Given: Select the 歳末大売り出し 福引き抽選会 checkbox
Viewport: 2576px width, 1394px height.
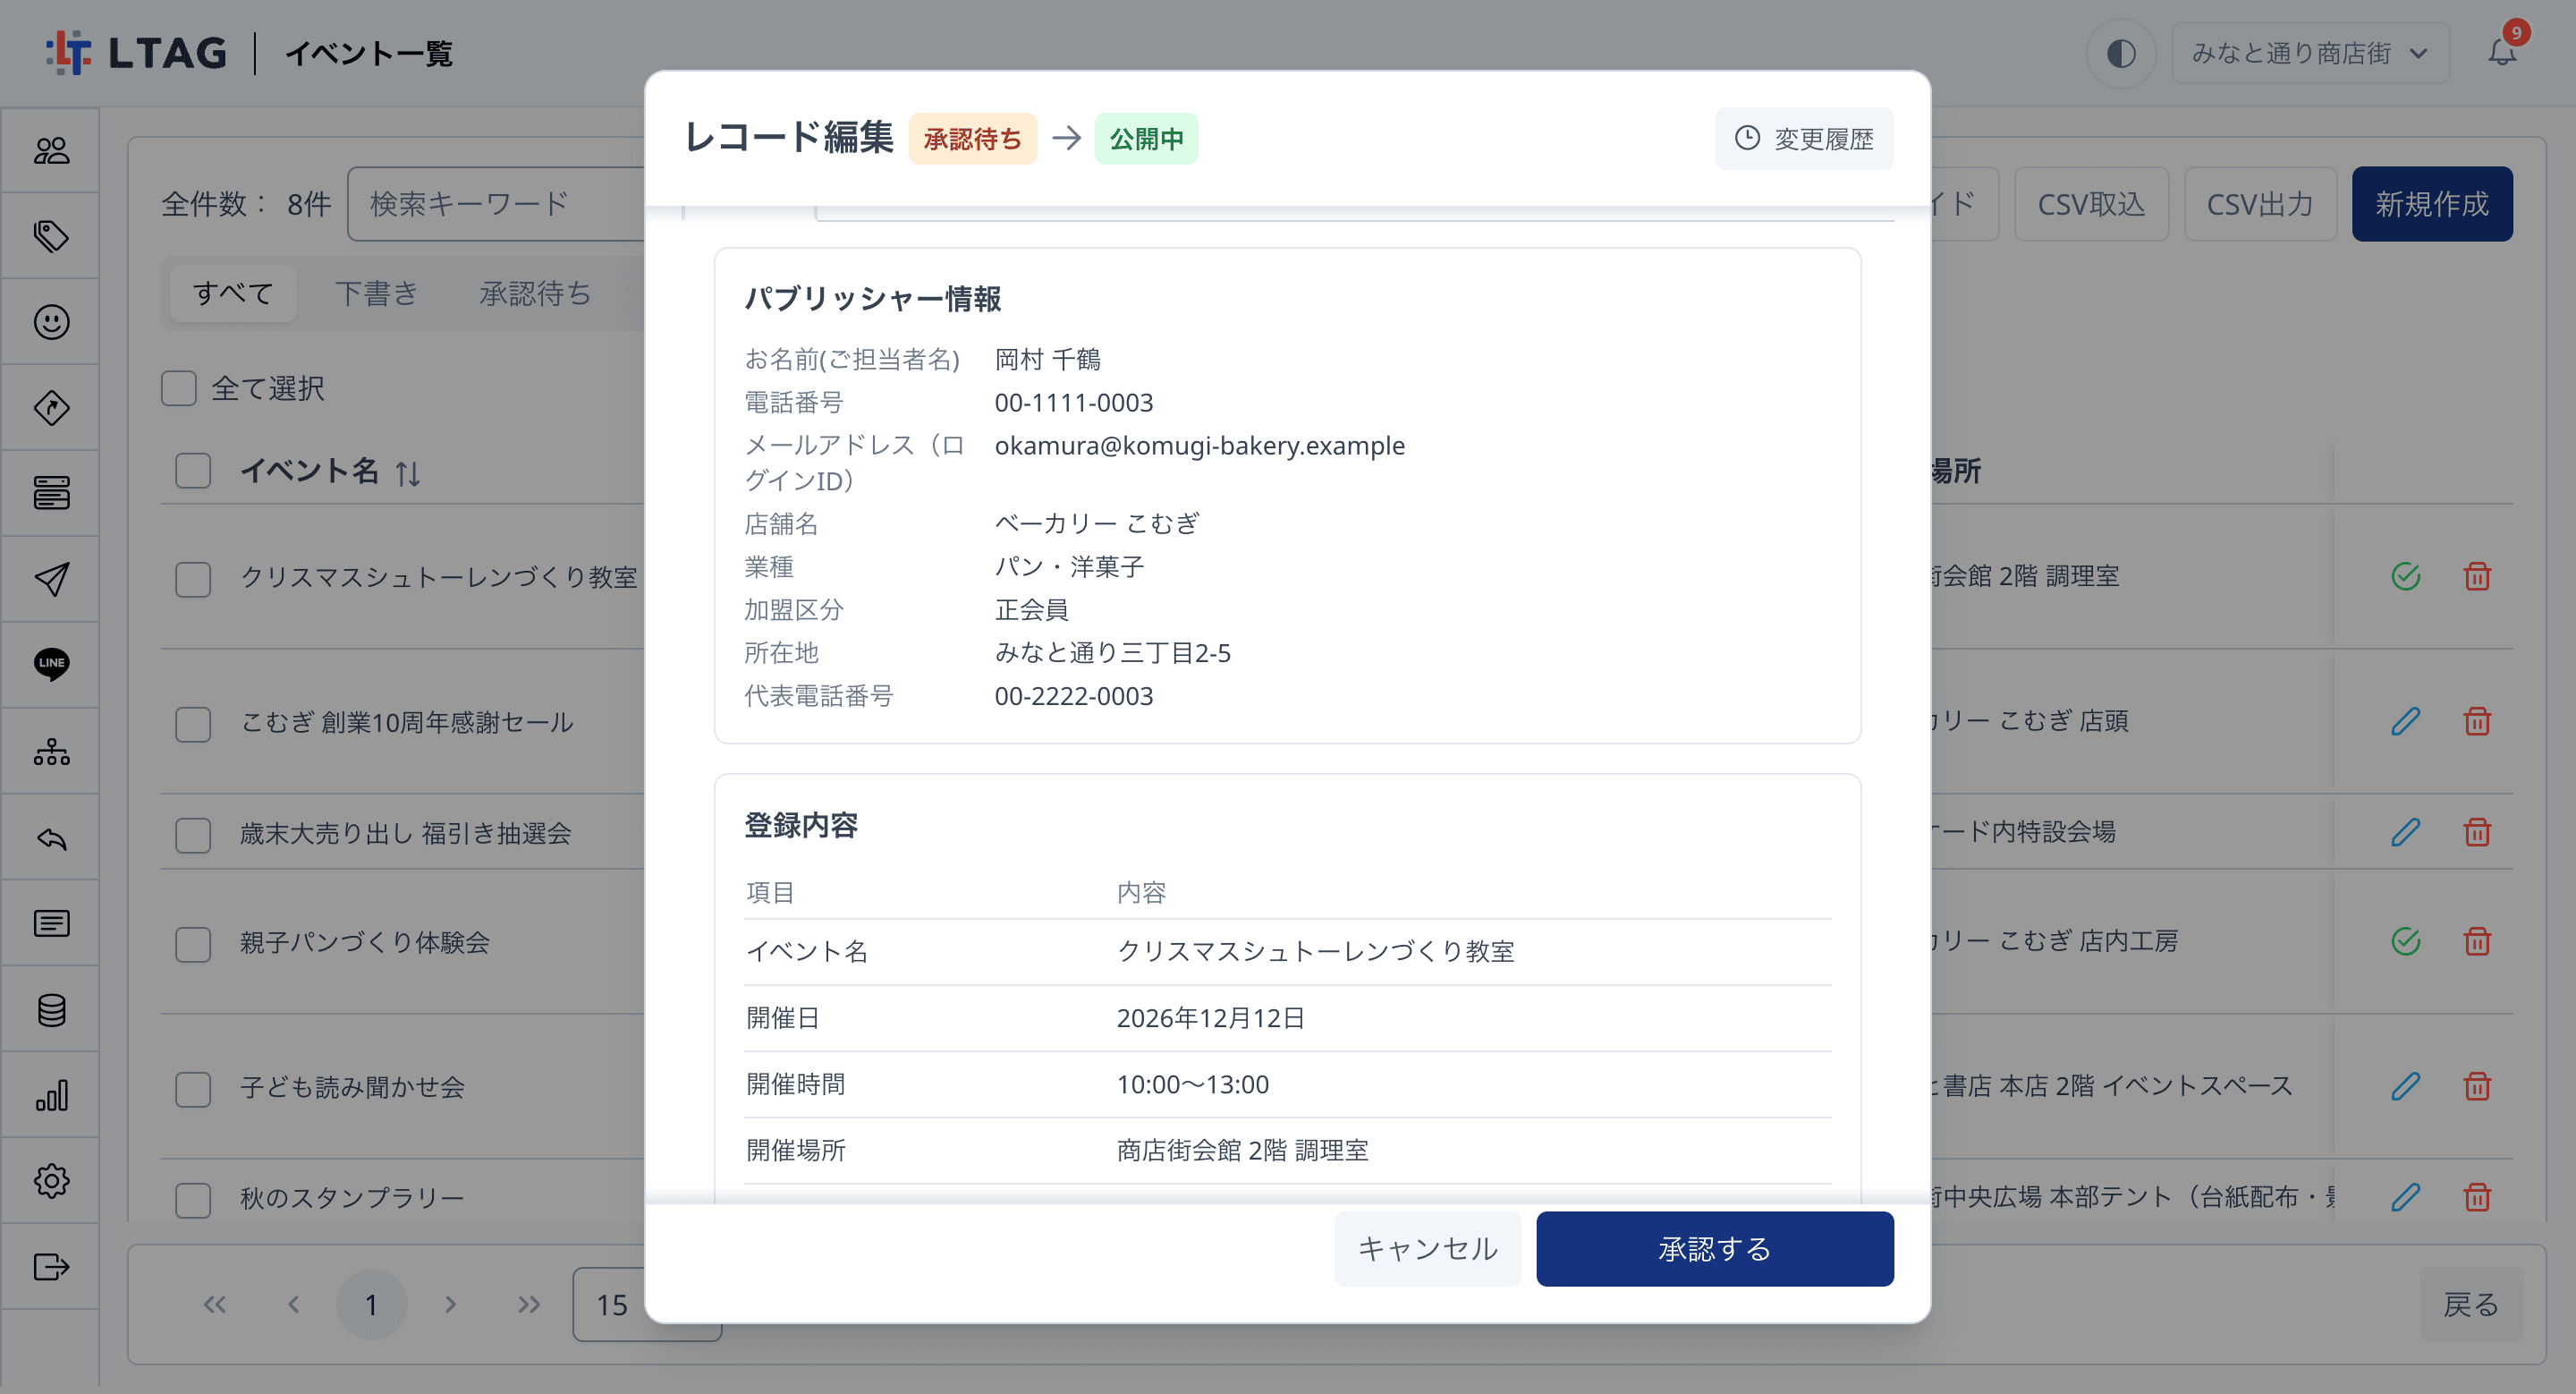Looking at the screenshot, I should [193, 835].
